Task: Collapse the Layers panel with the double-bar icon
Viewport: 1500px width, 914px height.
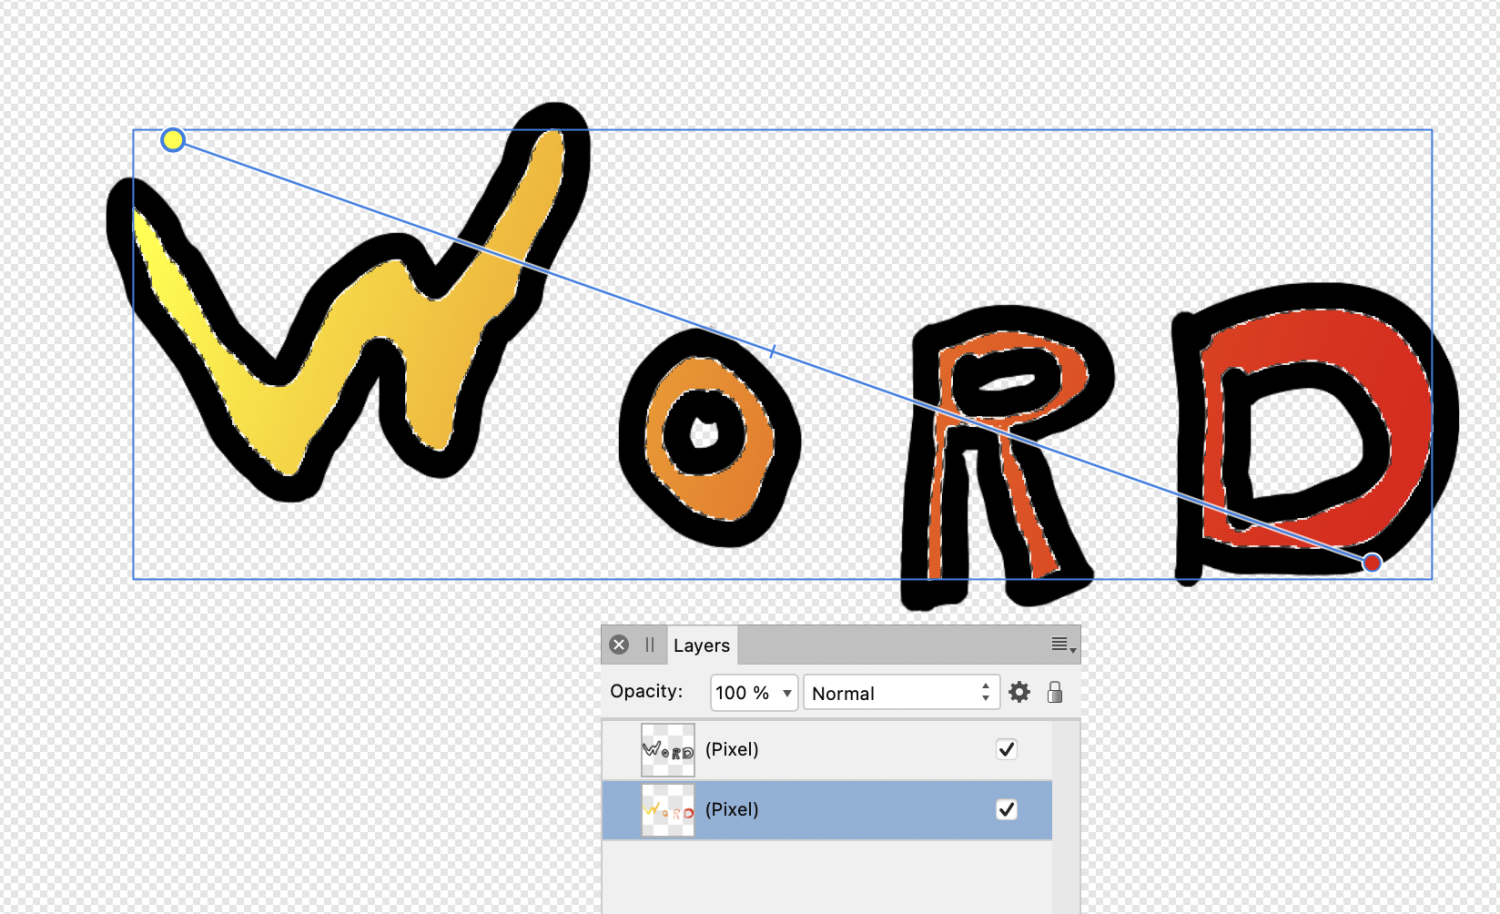Action: [x=650, y=645]
